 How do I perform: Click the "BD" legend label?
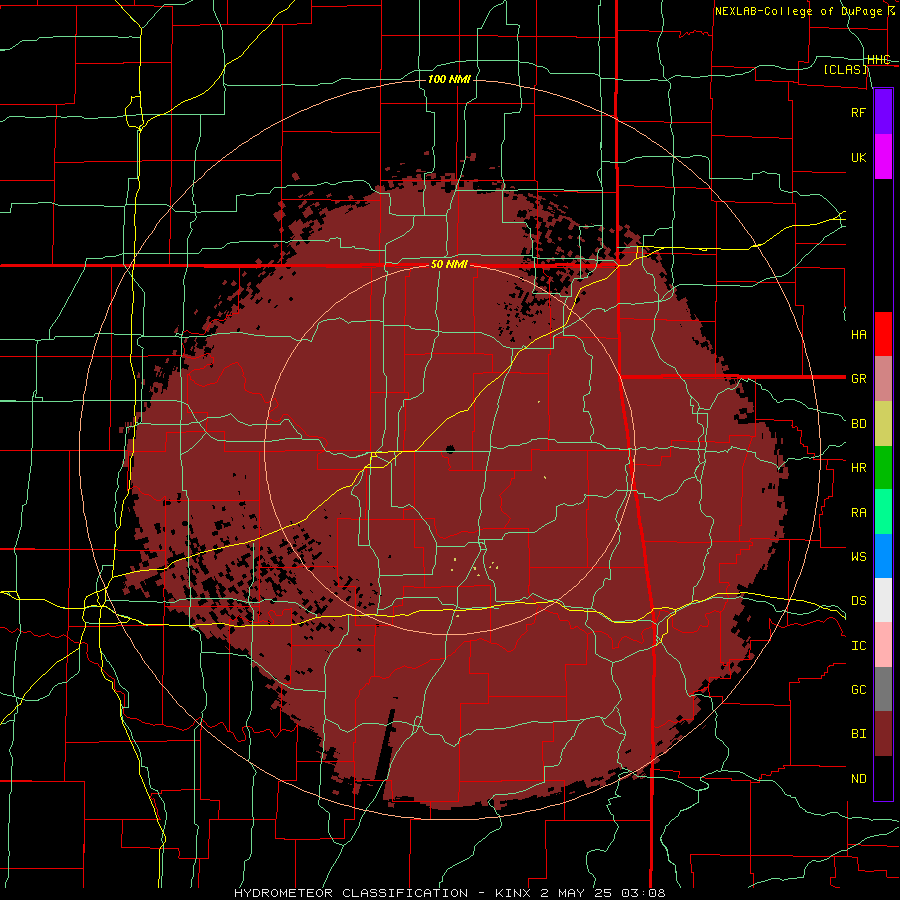tap(859, 424)
